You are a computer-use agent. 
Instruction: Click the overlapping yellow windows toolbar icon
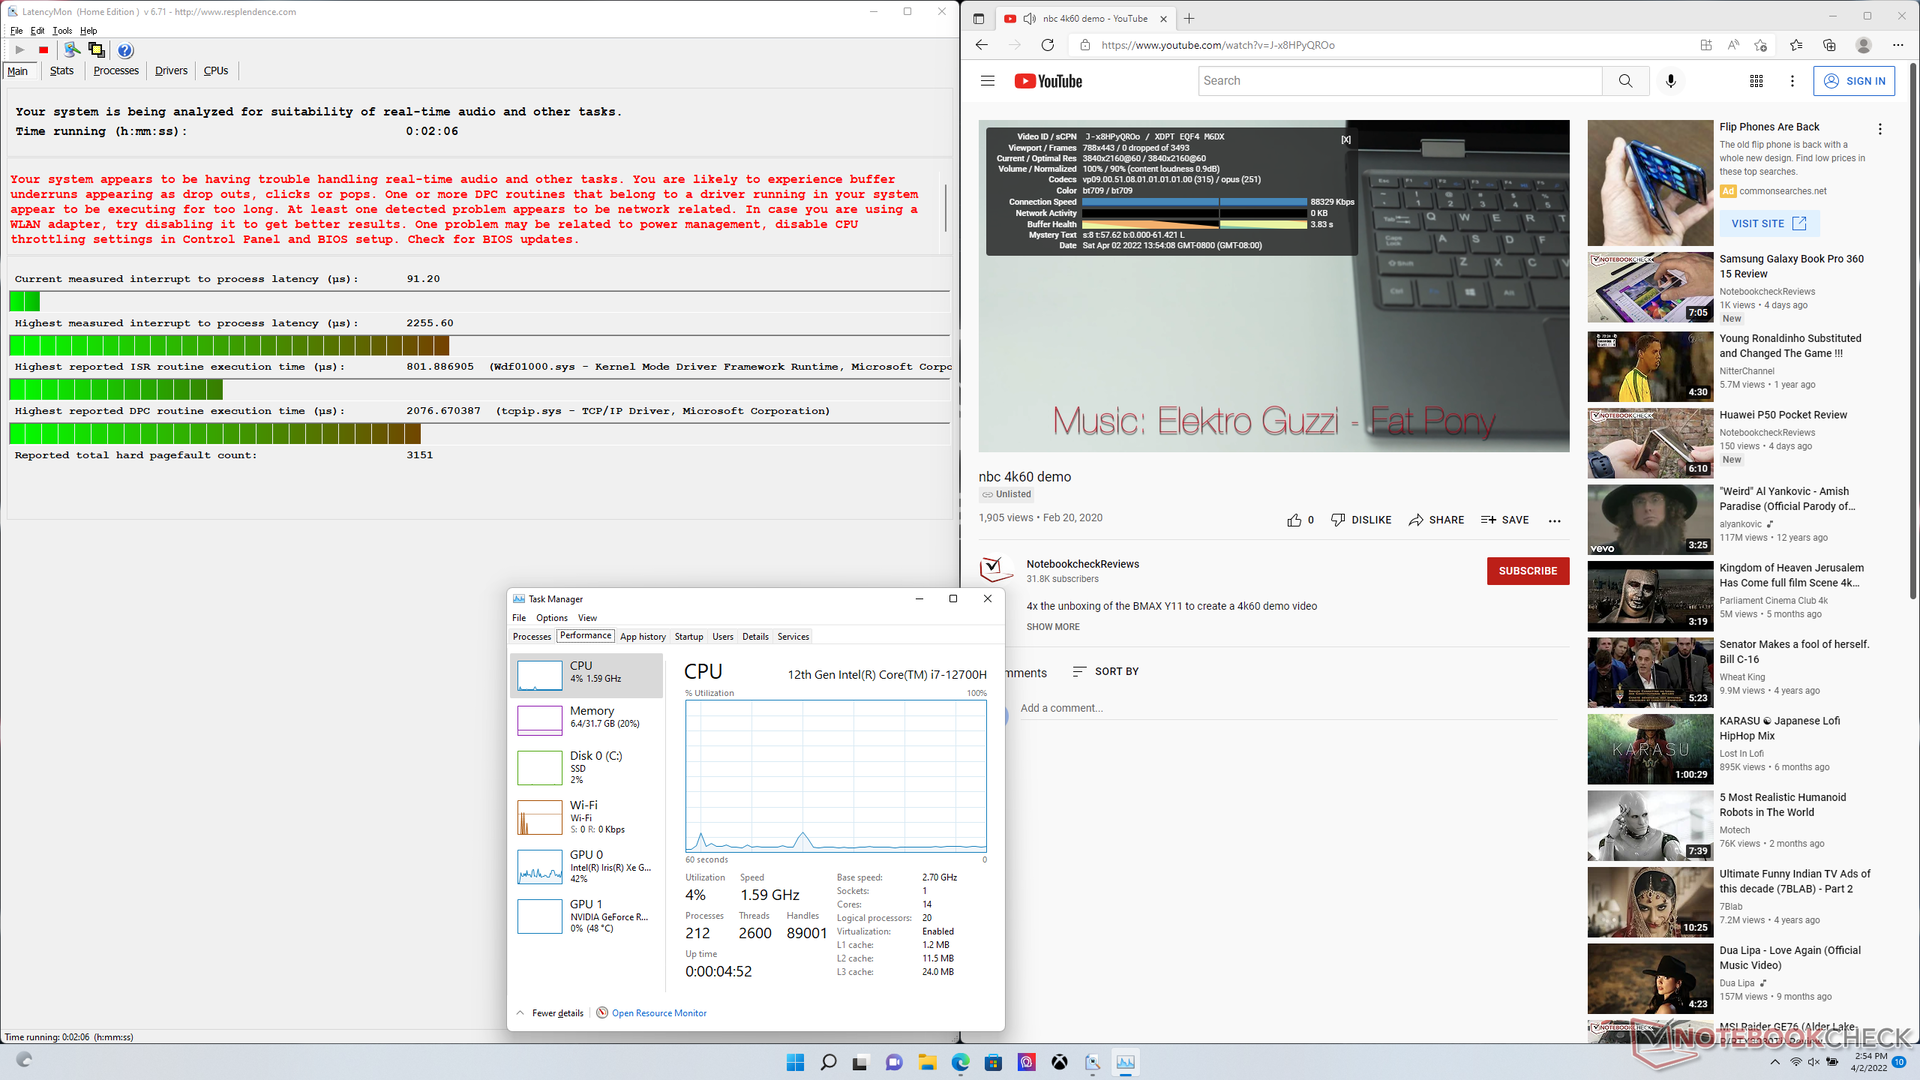point(96,50)
